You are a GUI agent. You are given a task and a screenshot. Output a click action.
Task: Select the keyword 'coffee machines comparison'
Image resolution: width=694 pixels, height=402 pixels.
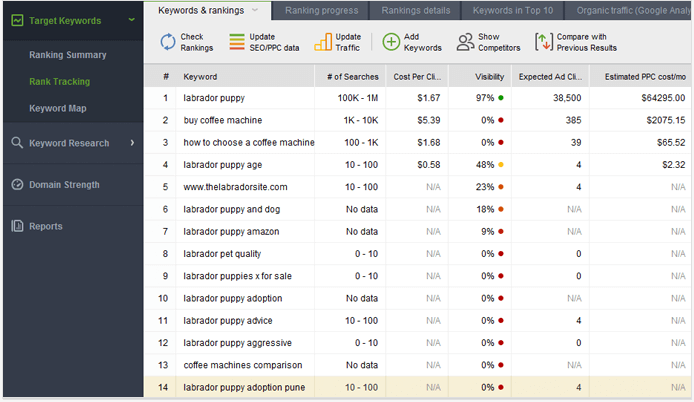point(243,365)
